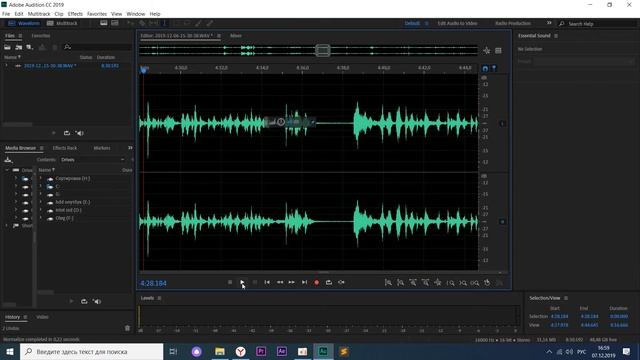Expand the Oleg (F:) drive row

[x=40, y=218]
